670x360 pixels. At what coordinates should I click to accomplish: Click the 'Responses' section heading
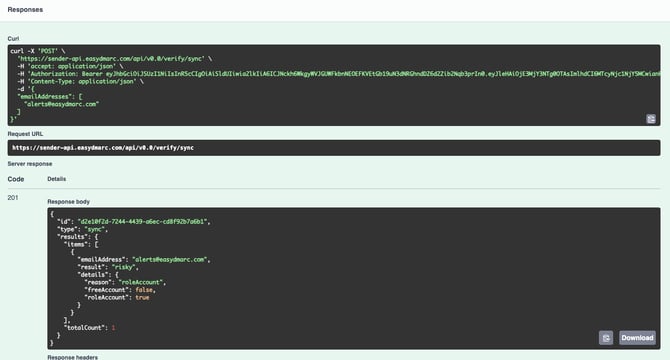tap(25, 9)
